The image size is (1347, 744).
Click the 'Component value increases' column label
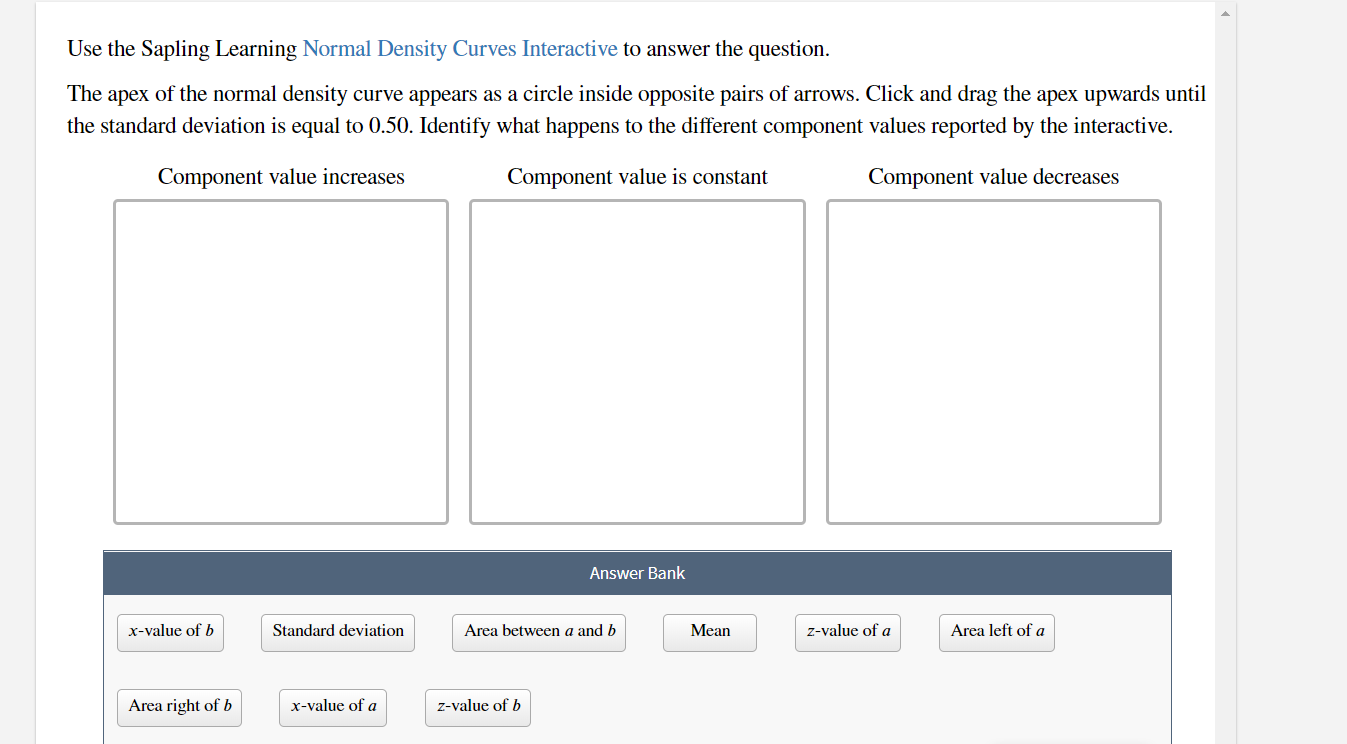281,176
